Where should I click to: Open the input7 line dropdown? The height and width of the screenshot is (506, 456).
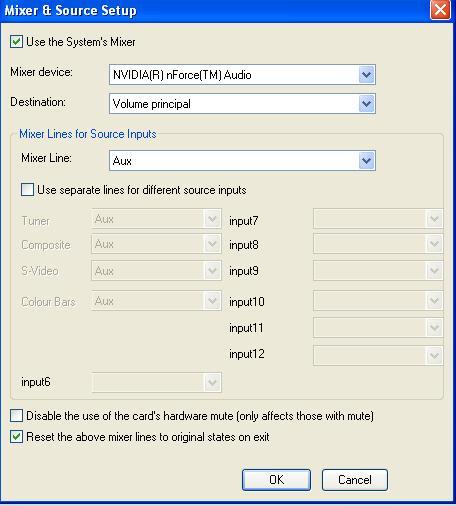coord(378,219)
